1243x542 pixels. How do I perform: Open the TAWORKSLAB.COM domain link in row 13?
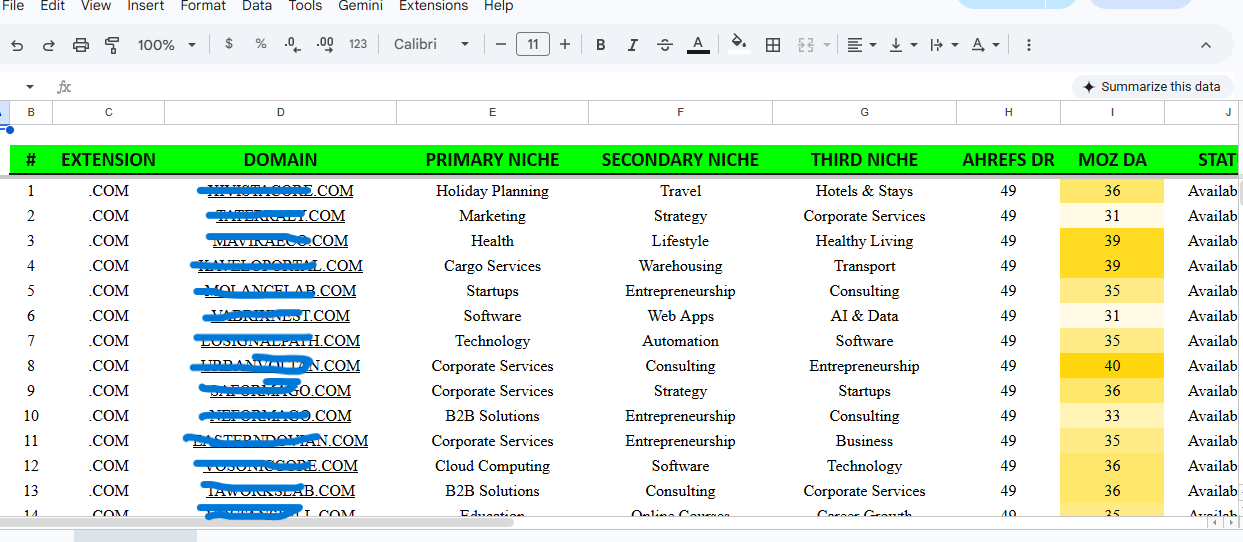click(x=281, y=491)
